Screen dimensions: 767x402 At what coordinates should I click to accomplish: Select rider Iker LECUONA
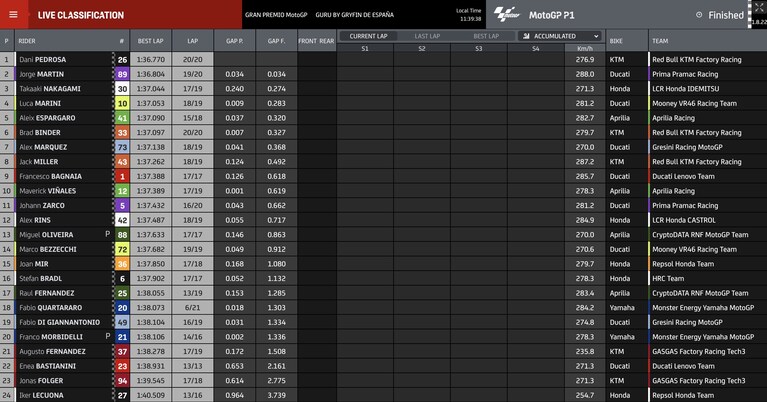point(41,395)
